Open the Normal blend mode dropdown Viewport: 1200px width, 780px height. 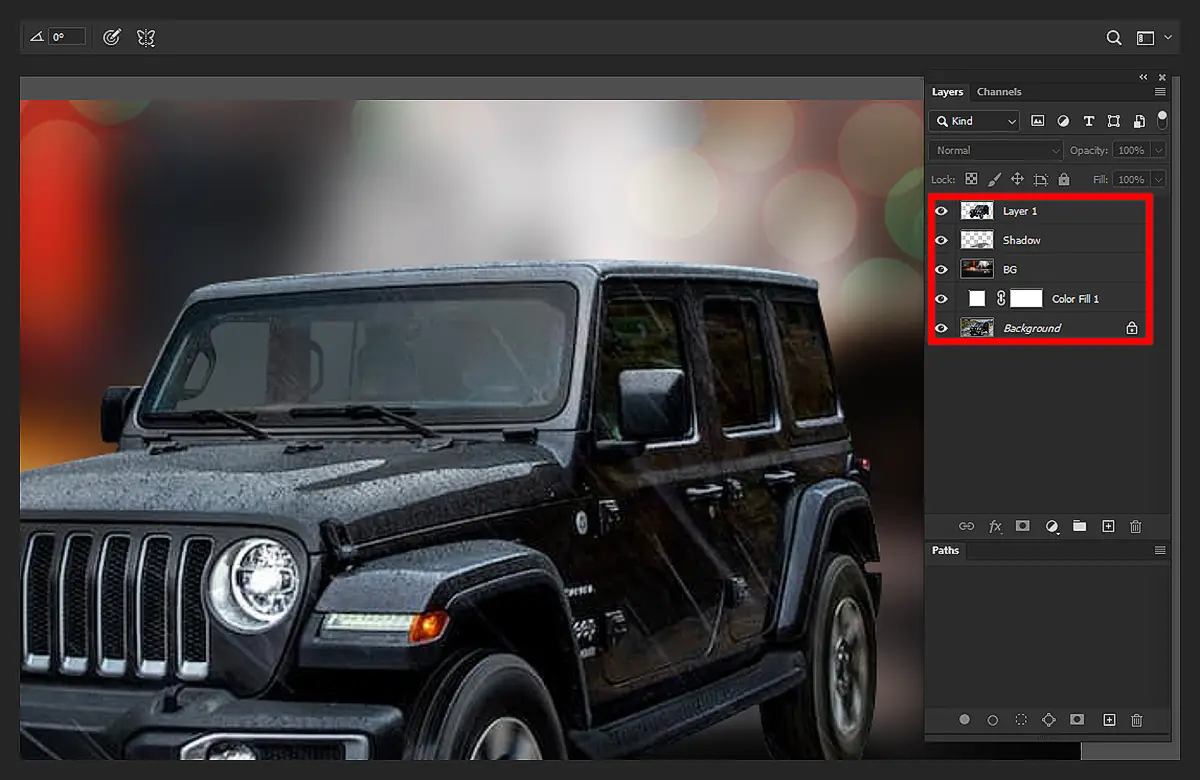(995, 150)
